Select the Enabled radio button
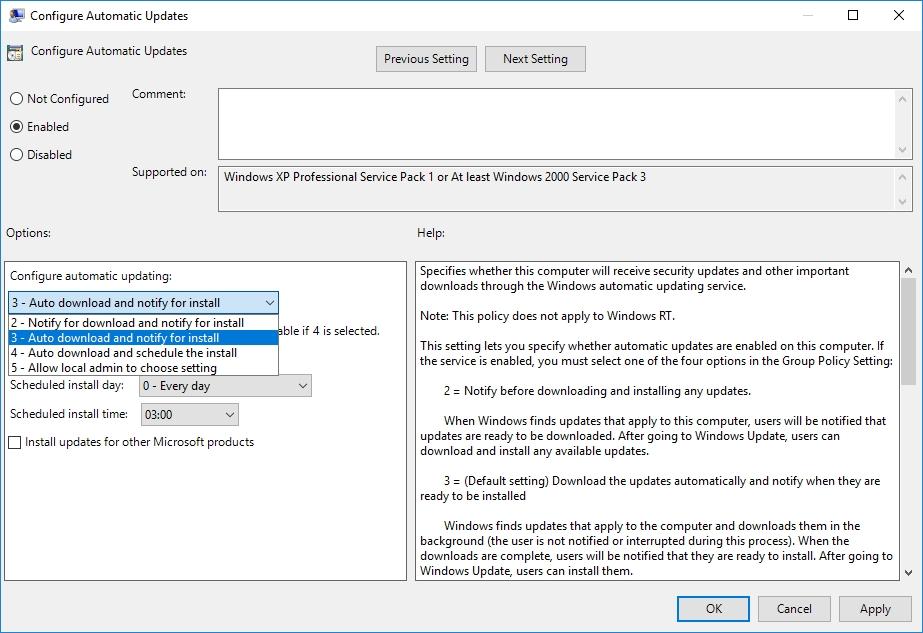This screenshot has width=923, height=633. (x=15, y=126)
